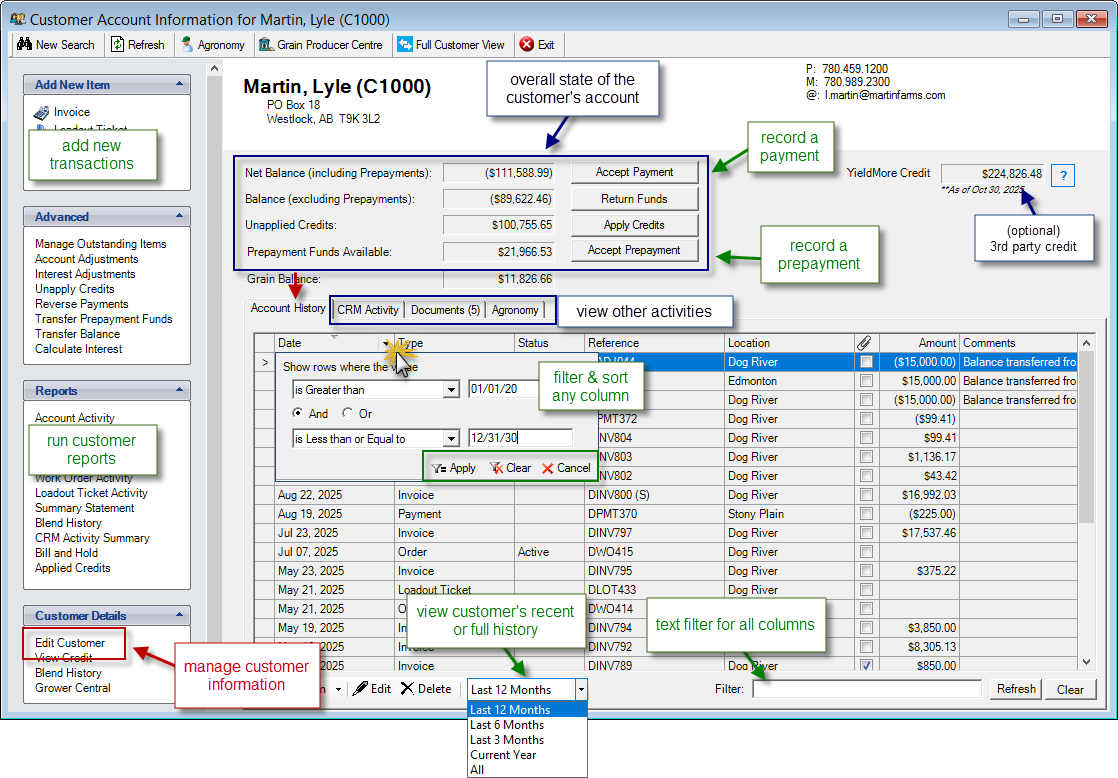Collapse the Reports panel
Image resolution: width=1118 pixels, height=778 pixels.
click(179, 390)
